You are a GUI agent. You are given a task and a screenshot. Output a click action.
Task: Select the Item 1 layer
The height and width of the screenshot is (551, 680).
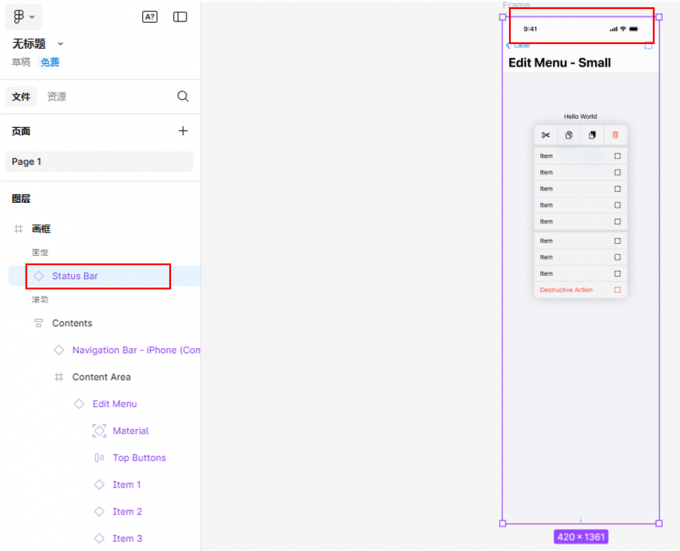127,484
